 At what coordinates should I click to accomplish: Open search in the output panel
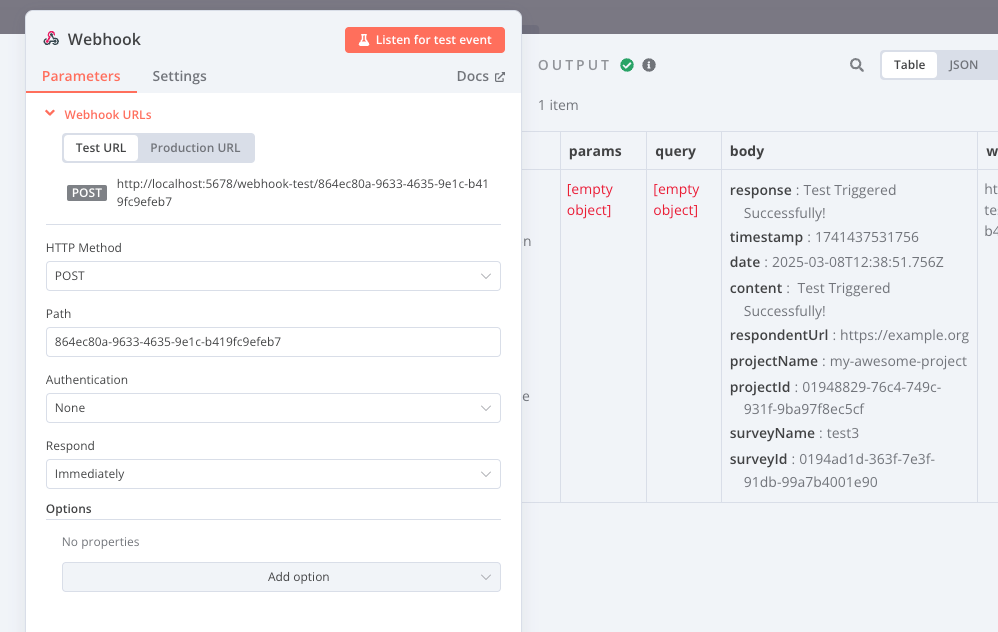click(x=856, y=64)
